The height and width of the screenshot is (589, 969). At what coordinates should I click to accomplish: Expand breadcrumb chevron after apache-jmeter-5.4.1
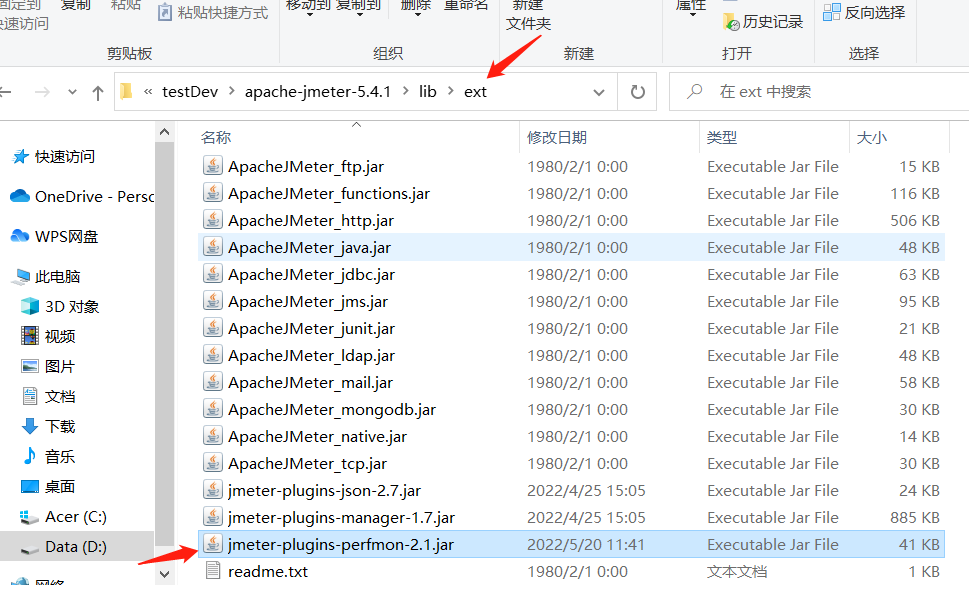tap(405, 91)
